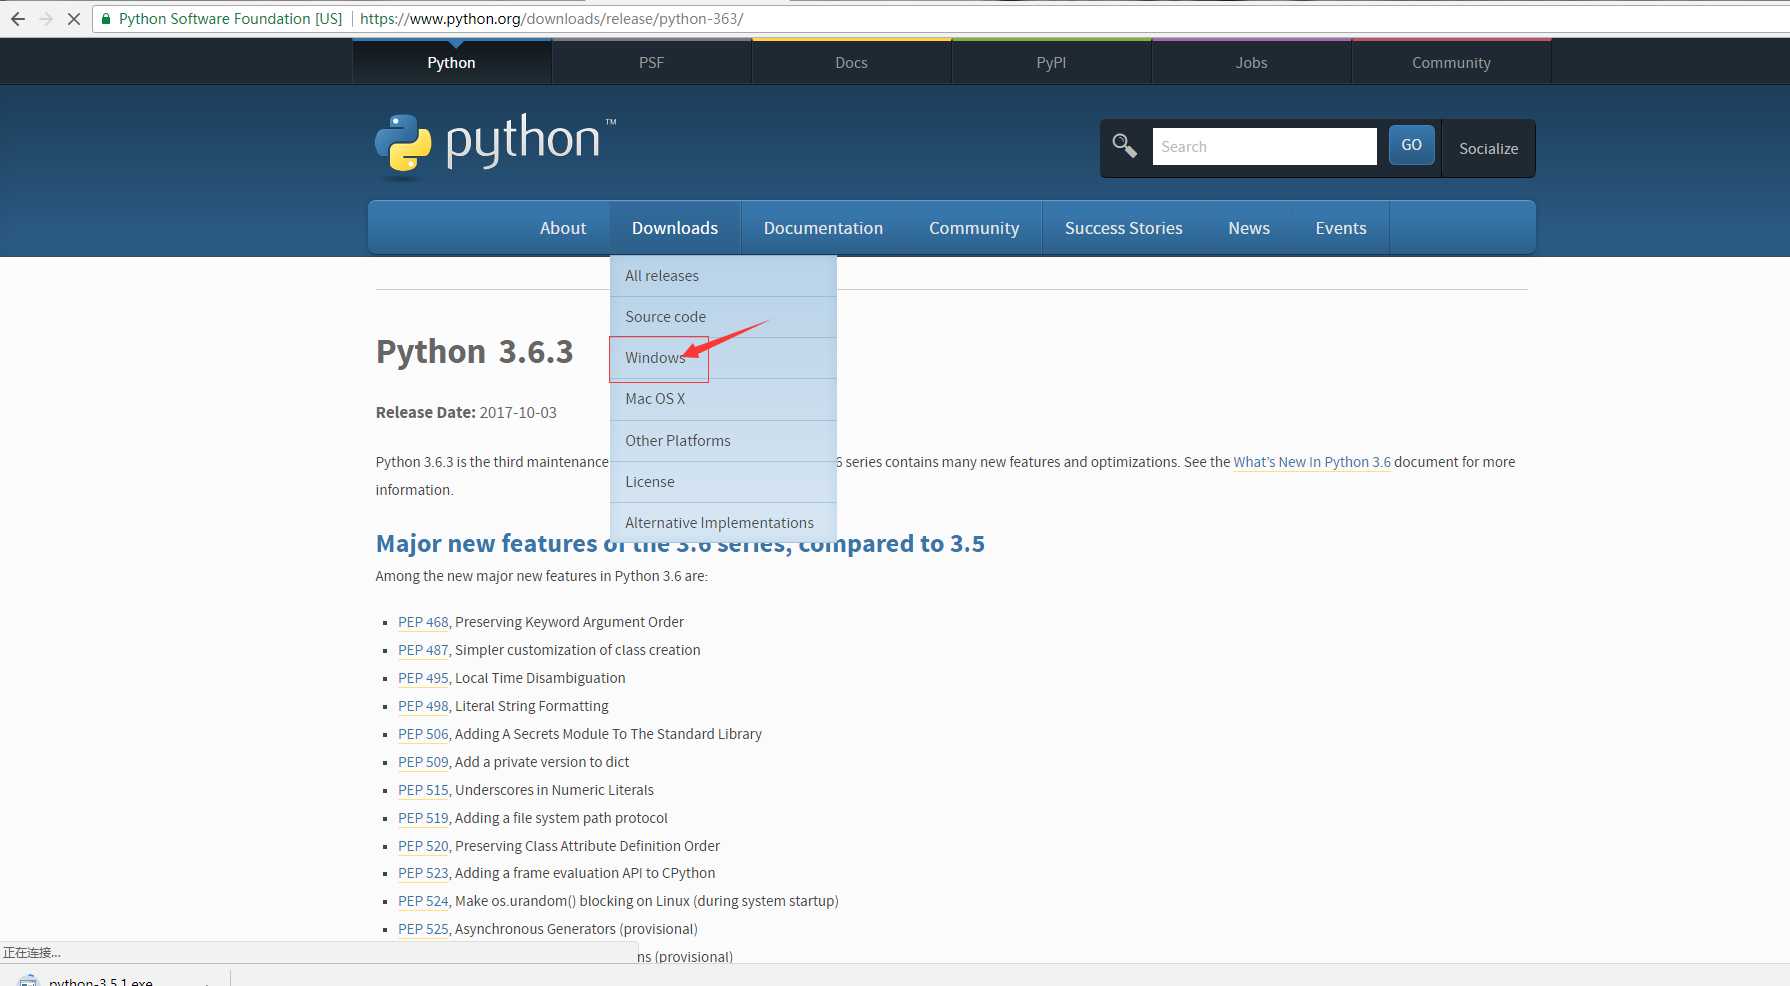Open the Documentation main menu
This screenshot has width=1790, height=986.
[x=823, y=228]
